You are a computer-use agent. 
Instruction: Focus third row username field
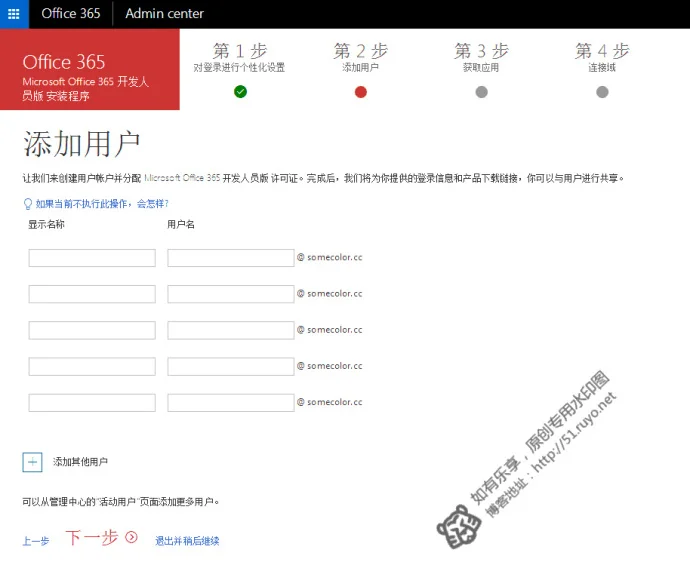coord(231,330)
